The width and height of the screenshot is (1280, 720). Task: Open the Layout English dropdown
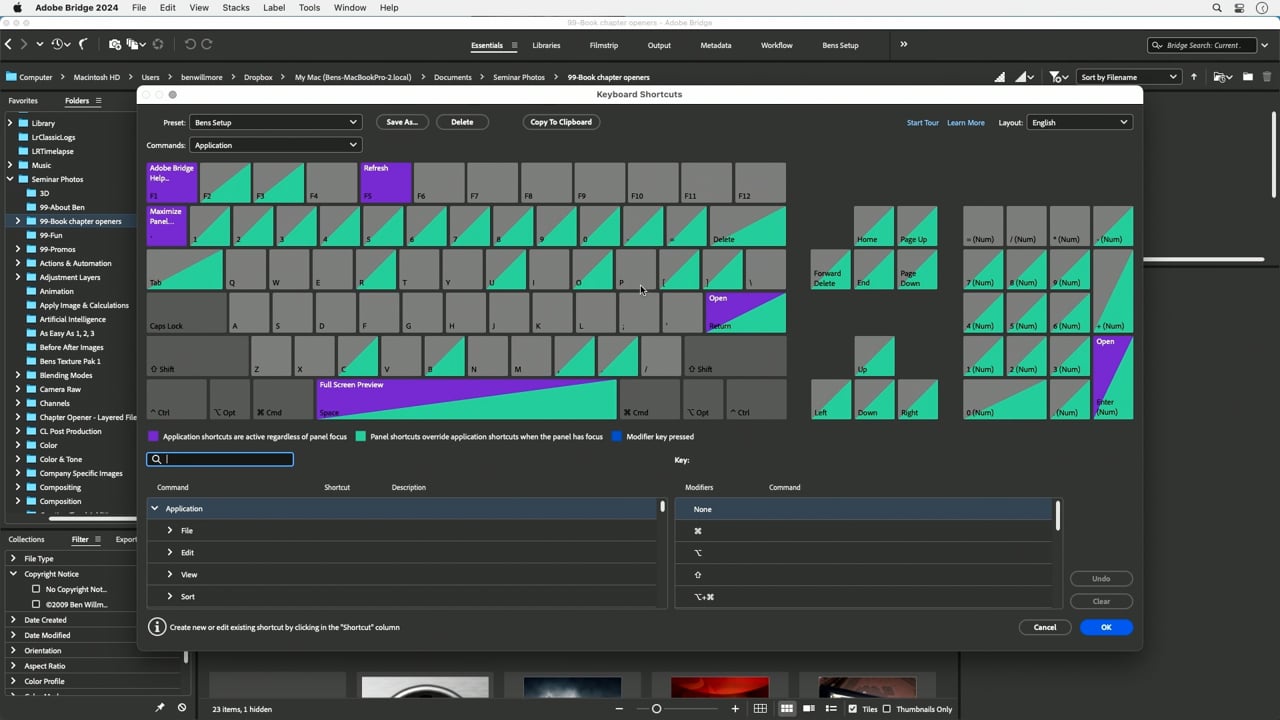point(1079,122)
